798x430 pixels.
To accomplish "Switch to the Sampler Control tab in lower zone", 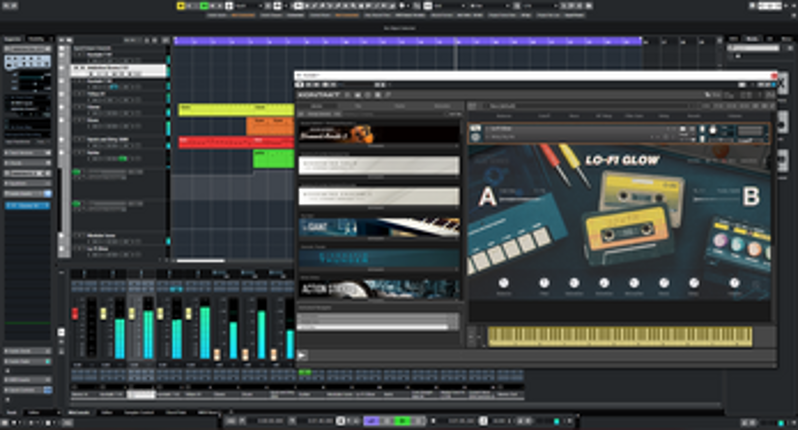I will [x=139, y=413].
